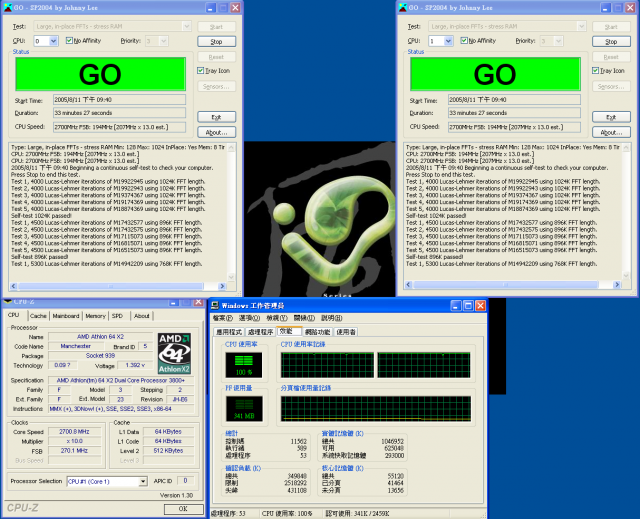Switch to Mainboard tab in CPU-Z
The image size is (640, 519).
coord(66,316)
